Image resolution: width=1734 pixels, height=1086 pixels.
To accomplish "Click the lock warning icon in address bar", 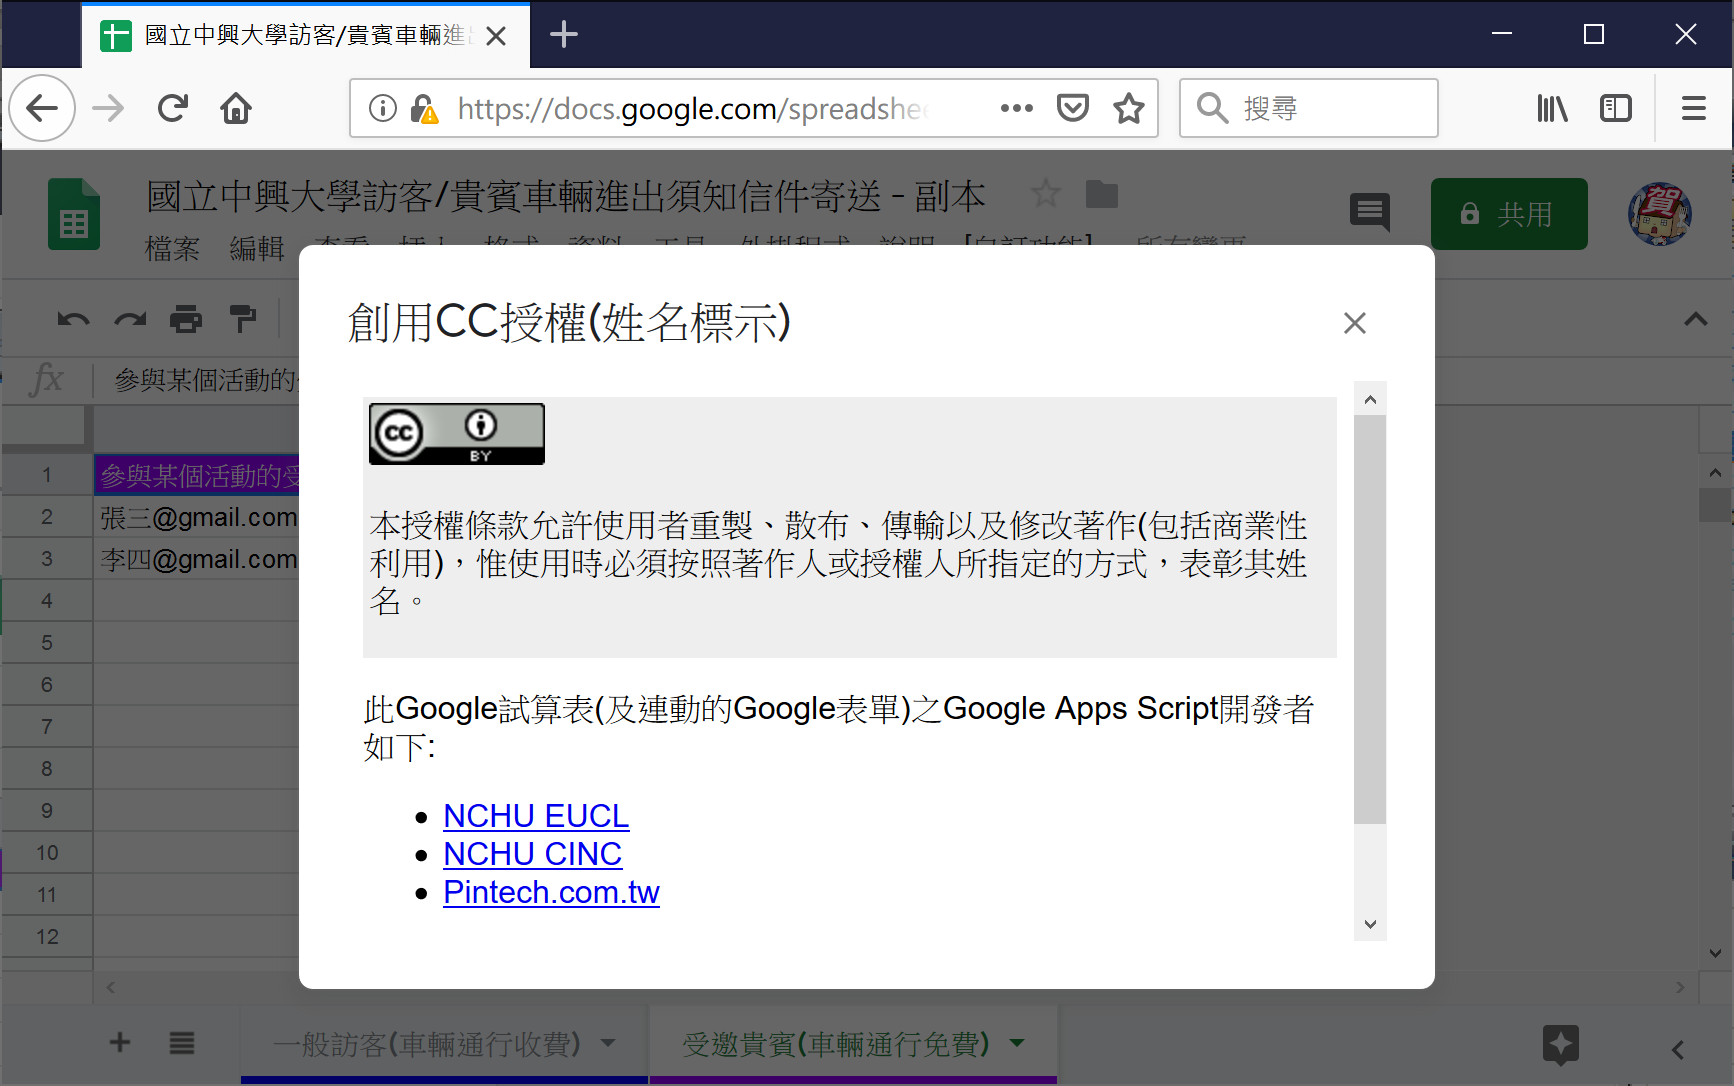I will (424, 108).
